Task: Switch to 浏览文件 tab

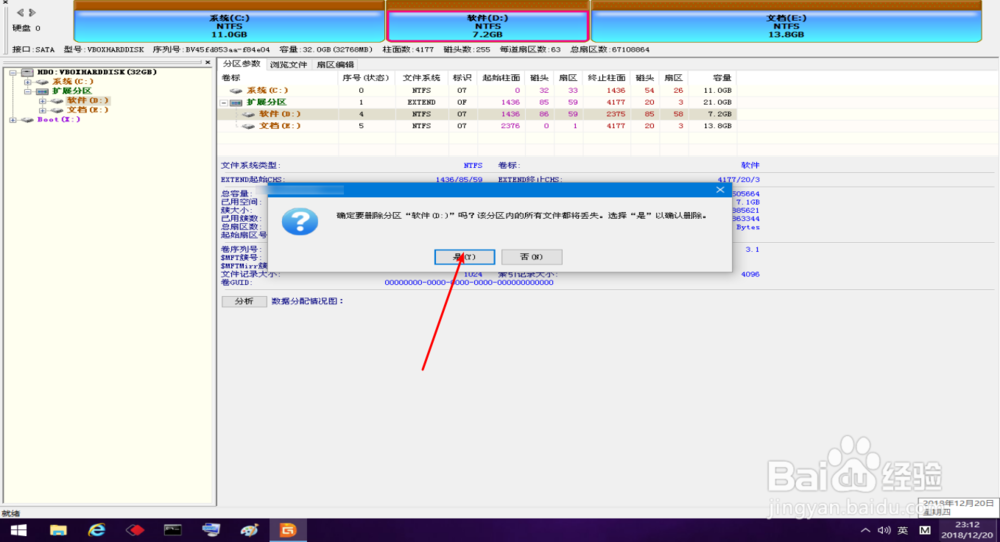Action: (x=288, y=64)
